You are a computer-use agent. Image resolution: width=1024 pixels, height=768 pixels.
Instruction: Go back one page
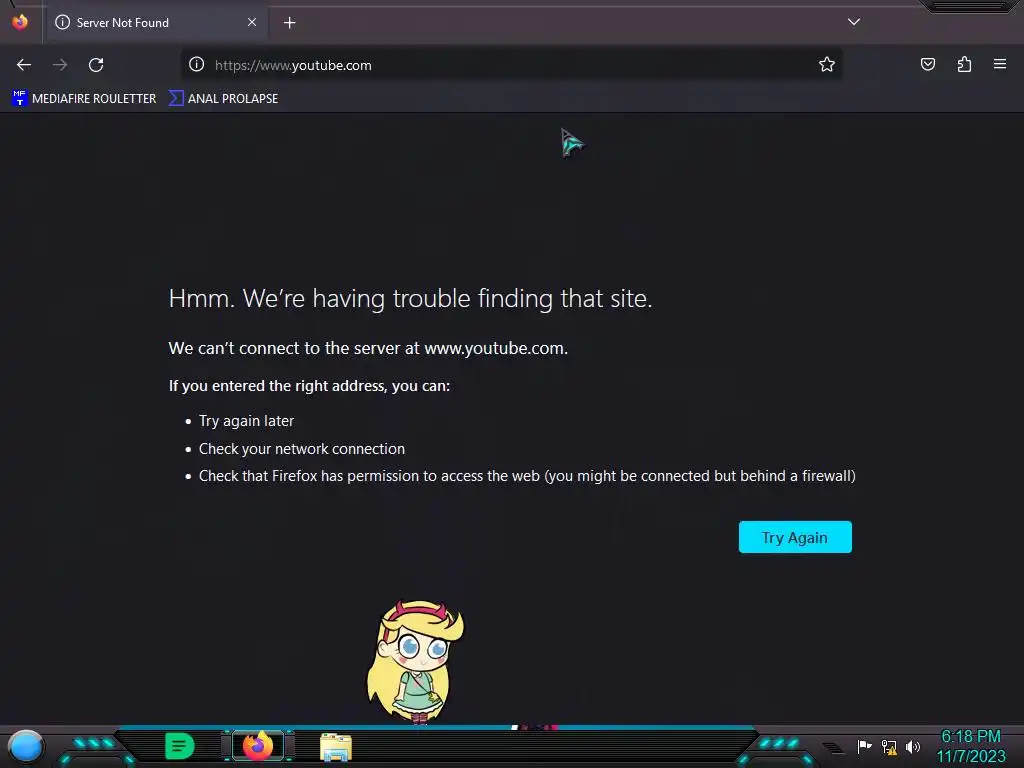tap(24, 65)
